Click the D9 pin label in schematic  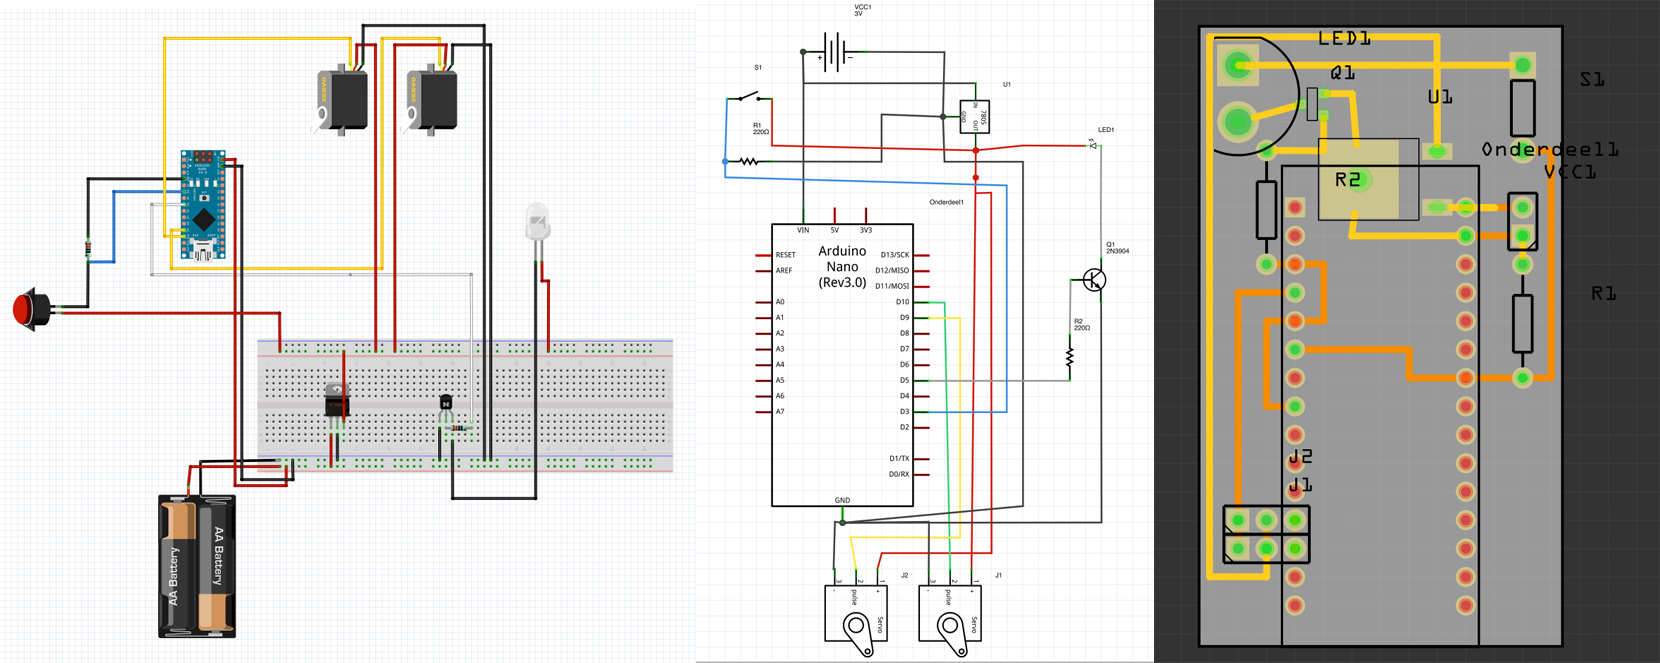pos(904,317)
